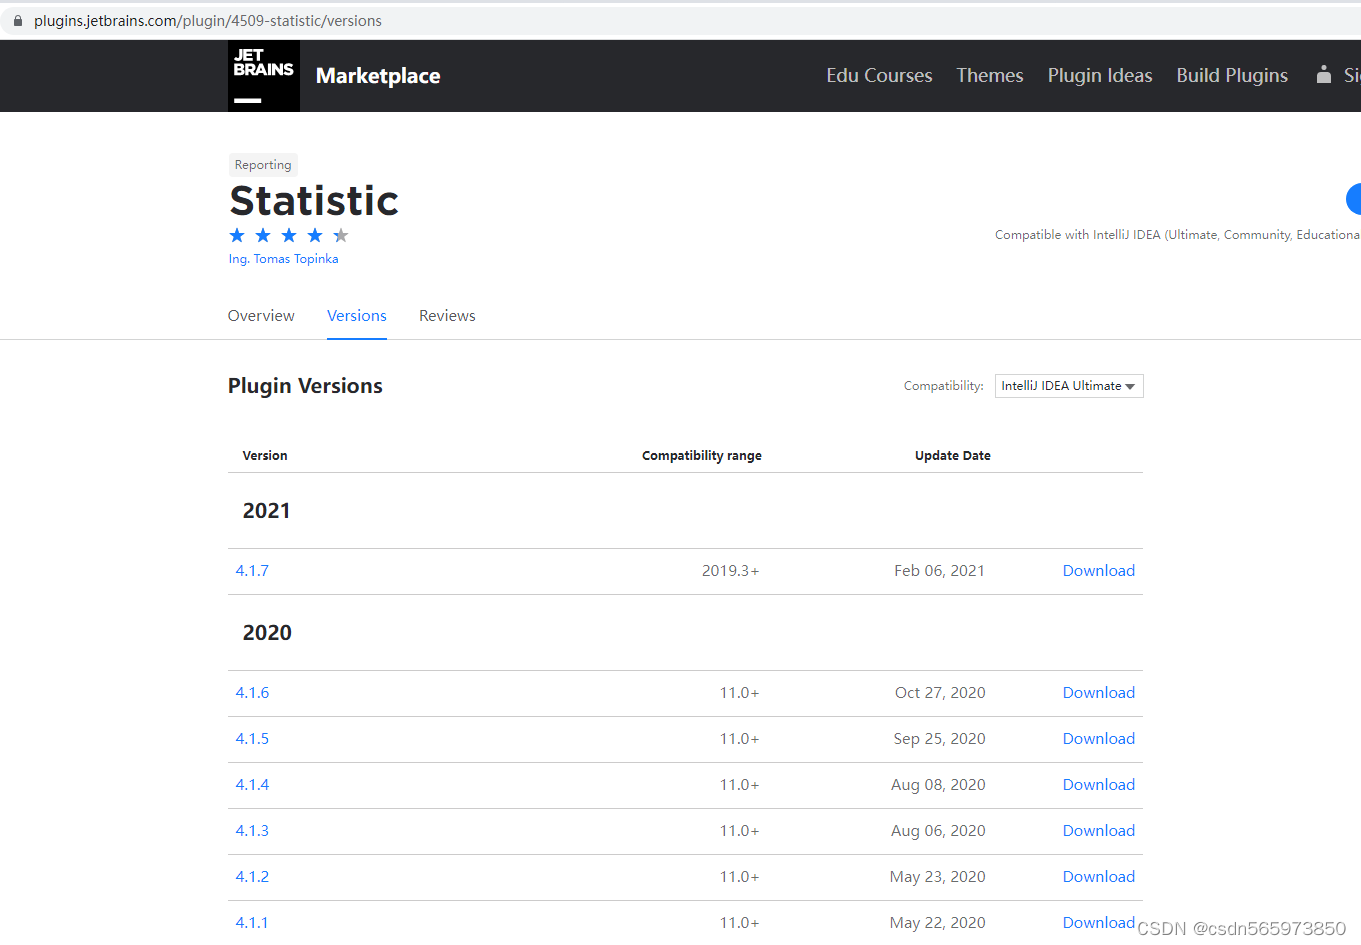The width and height of the screenshot is (1361, 945).
Task: Click the Oct 27, 2020 date cell
Action: click(x=940, y=693)
